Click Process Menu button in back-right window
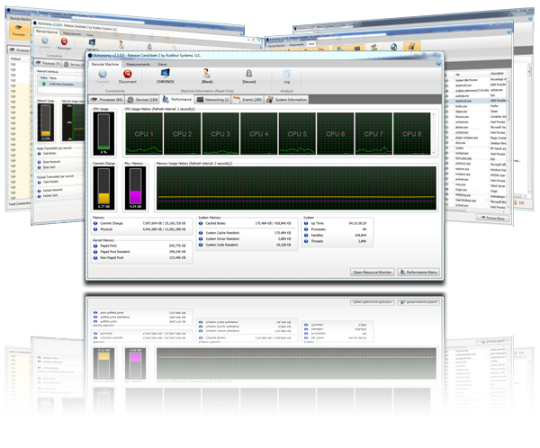This screenshot has height=448, width=540. 493,218
